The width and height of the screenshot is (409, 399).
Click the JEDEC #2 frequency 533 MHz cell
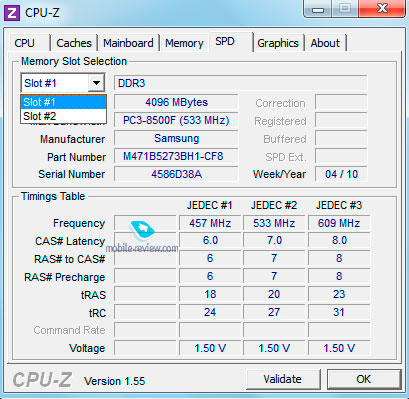pos(274,223)
